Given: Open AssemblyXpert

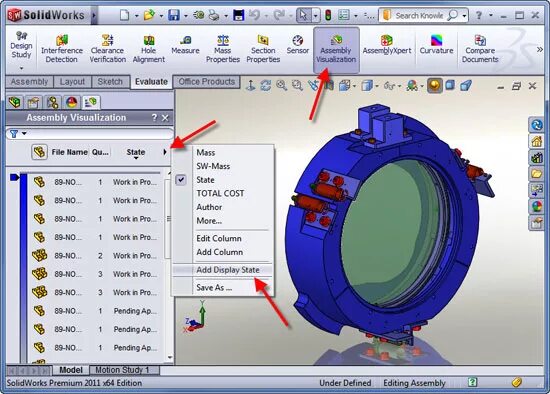Looking at the screenshot, I should point(387,45).
